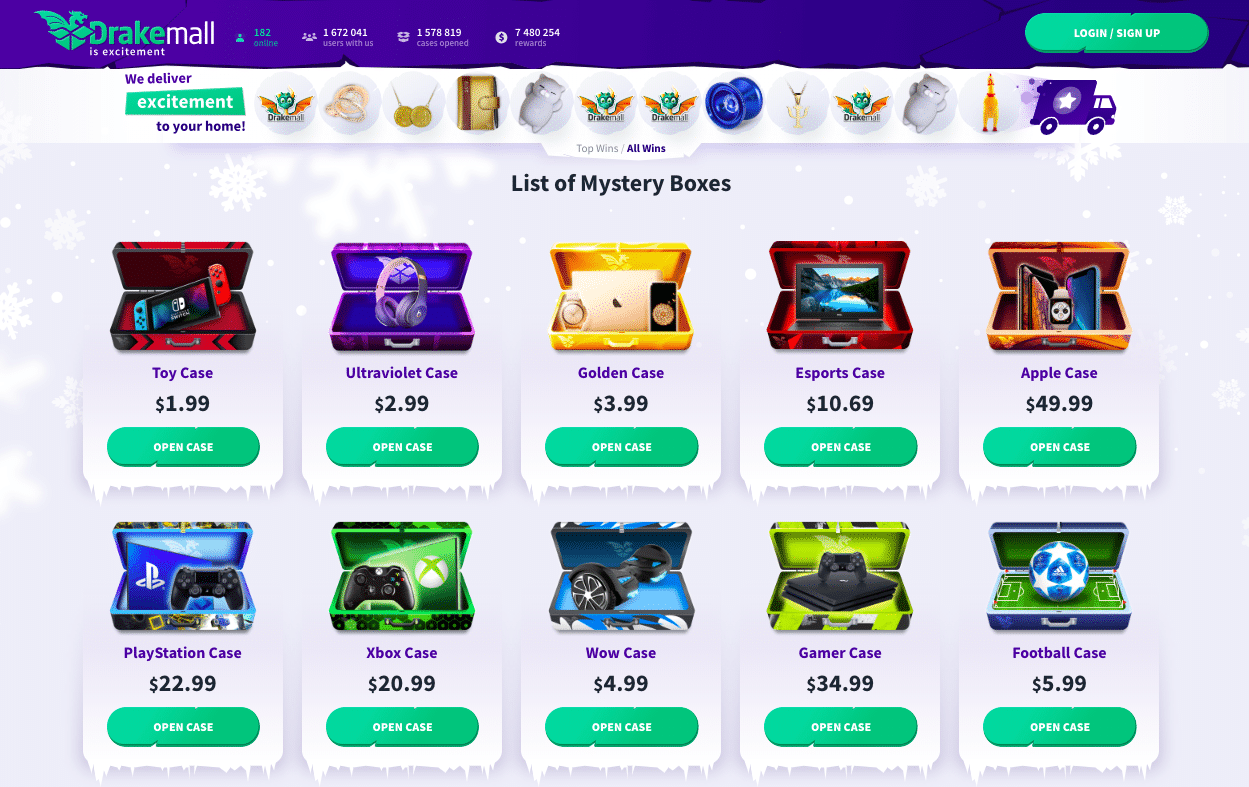1249x787 pixels.
Task: Click the Login / Sign Up button
Action: click(x=1116, y=33)
